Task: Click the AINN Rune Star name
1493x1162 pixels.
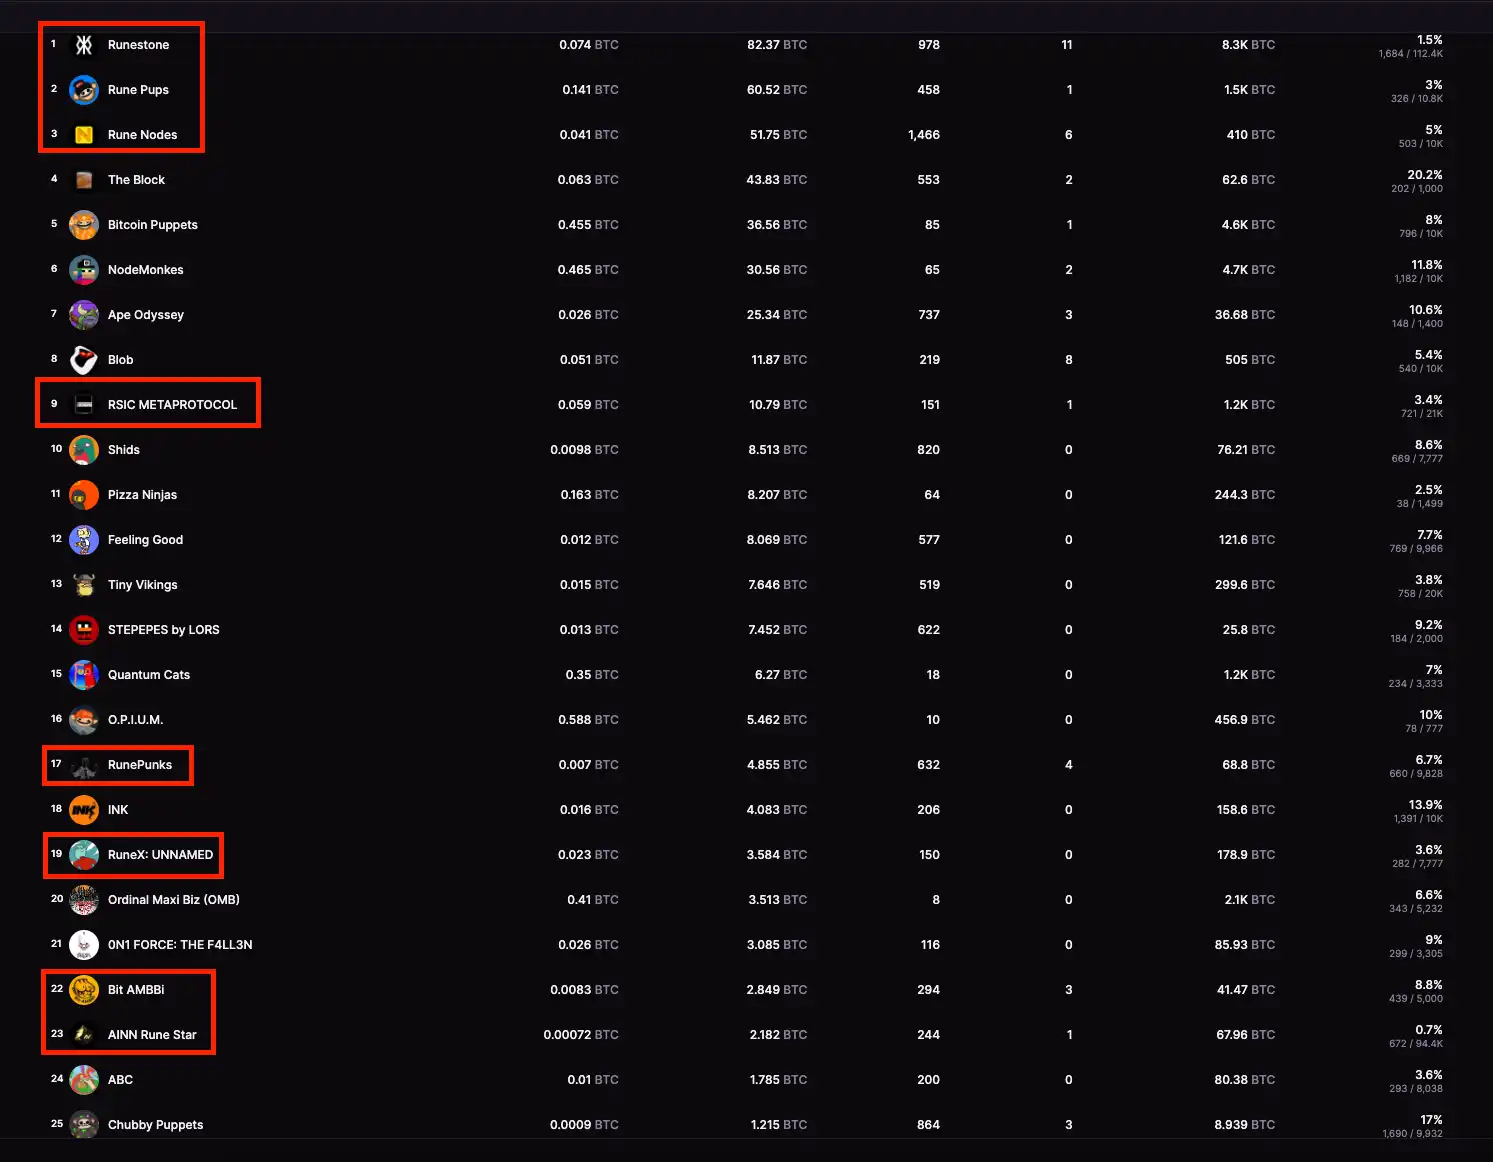Action: [152, 1035]
